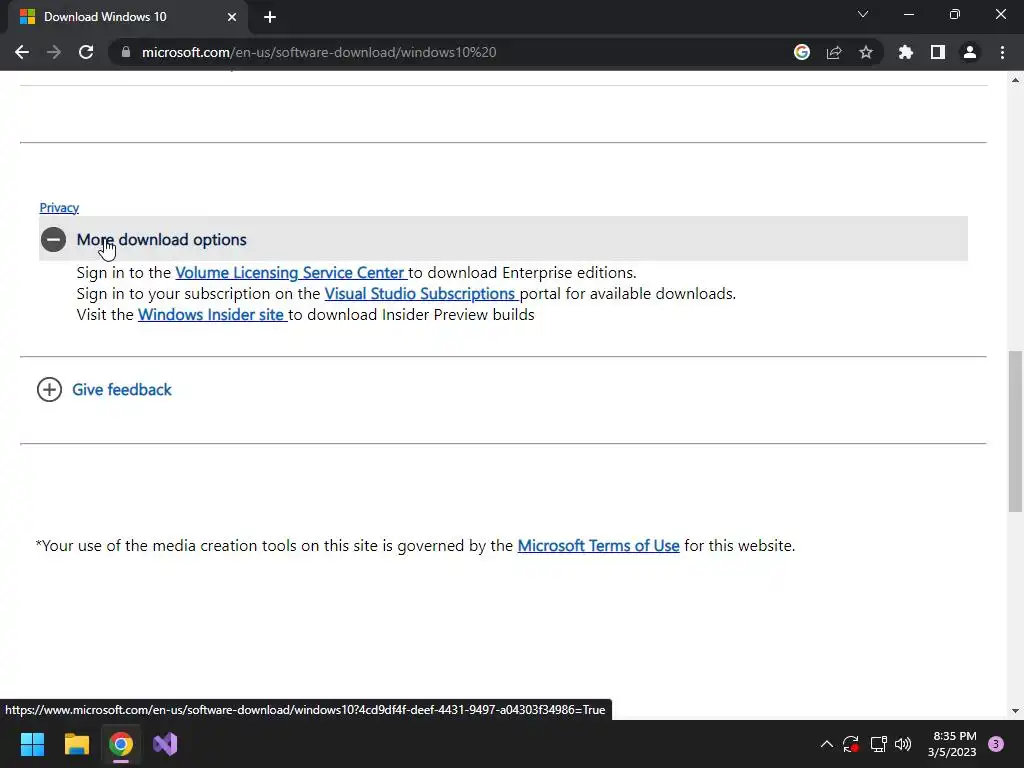Close the Download Windows 10 tab

pos(232,17)
